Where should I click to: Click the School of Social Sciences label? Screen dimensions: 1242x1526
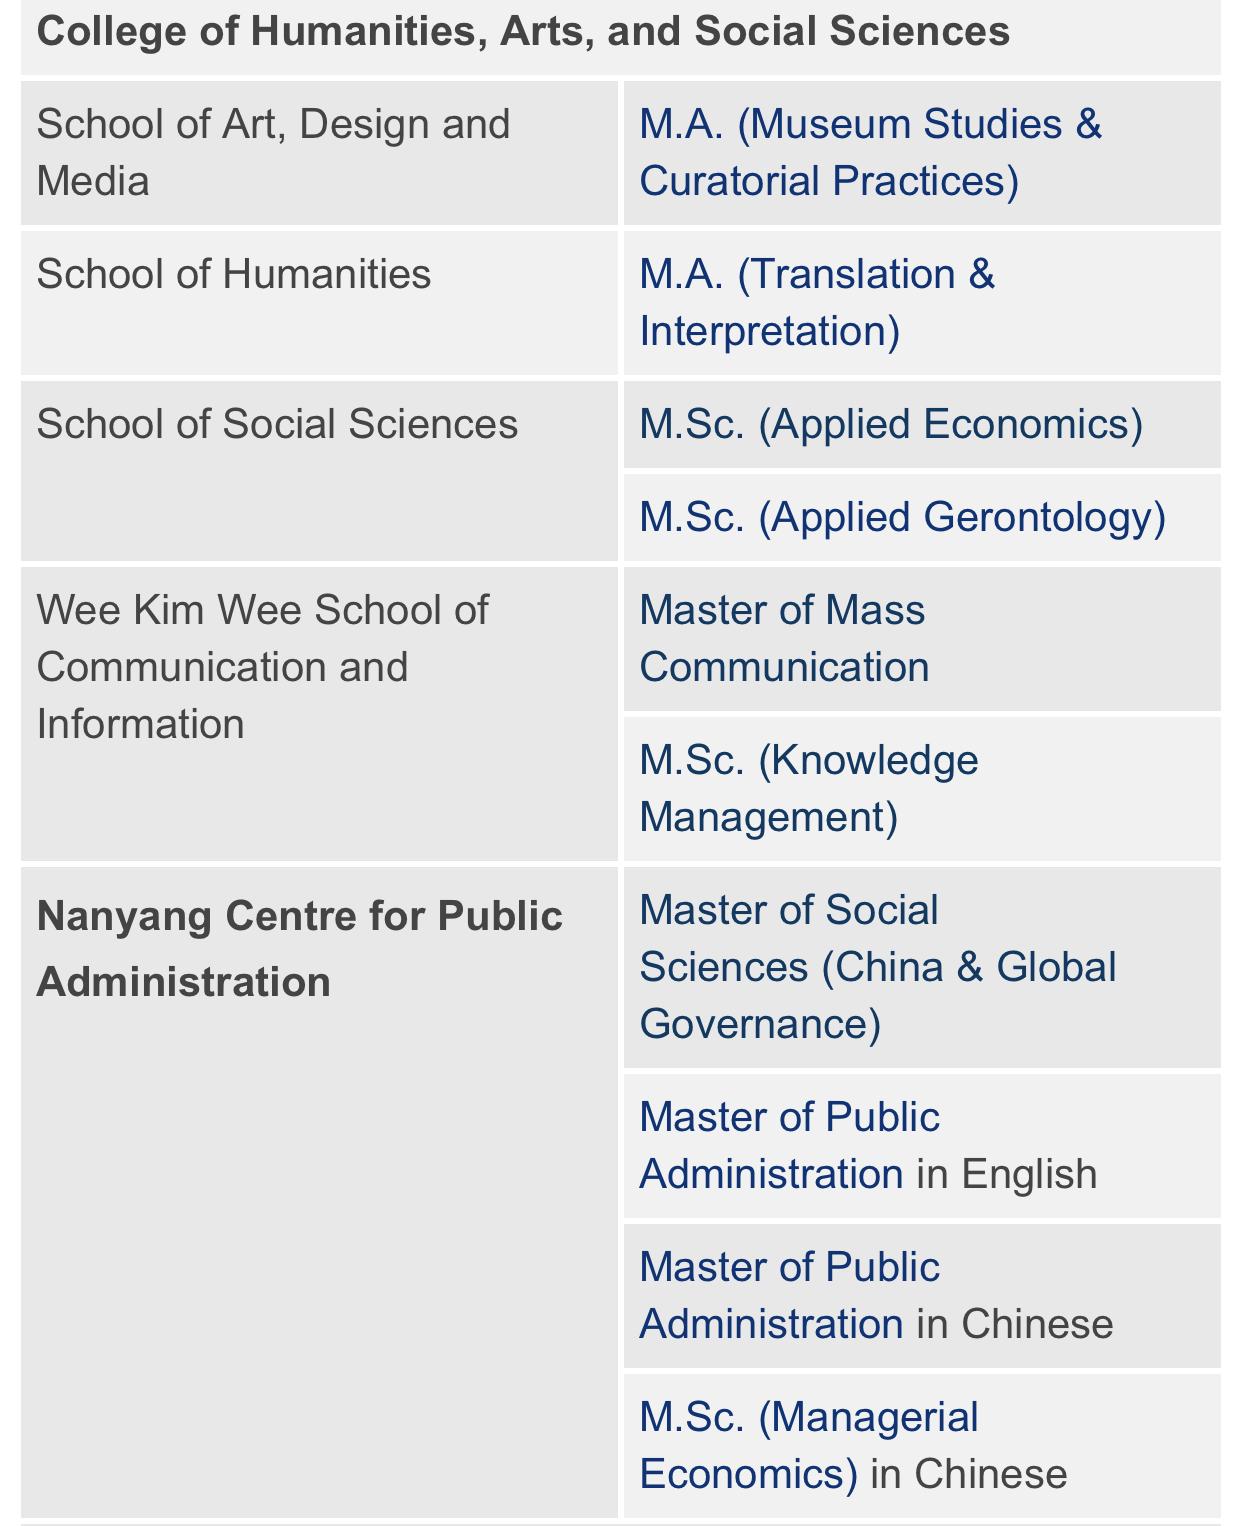coord(277,424)
